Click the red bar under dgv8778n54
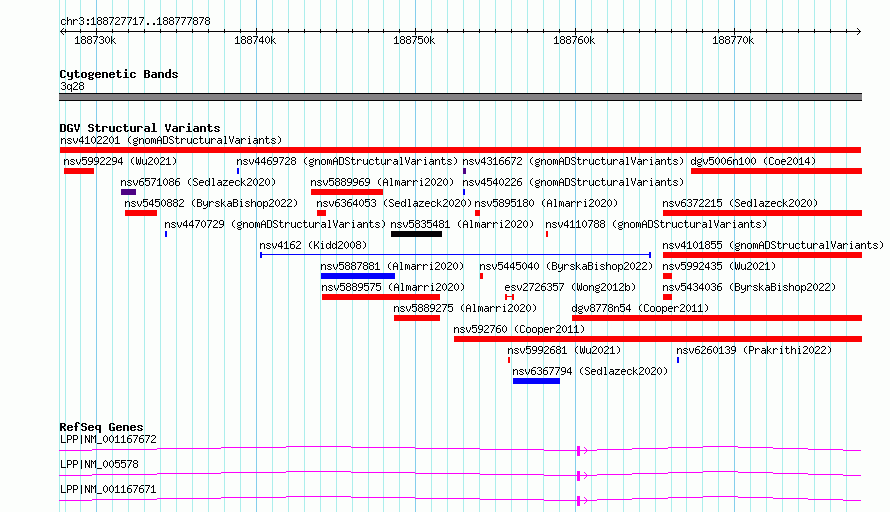This screenshot has height=512, width=890. (717, 318)
